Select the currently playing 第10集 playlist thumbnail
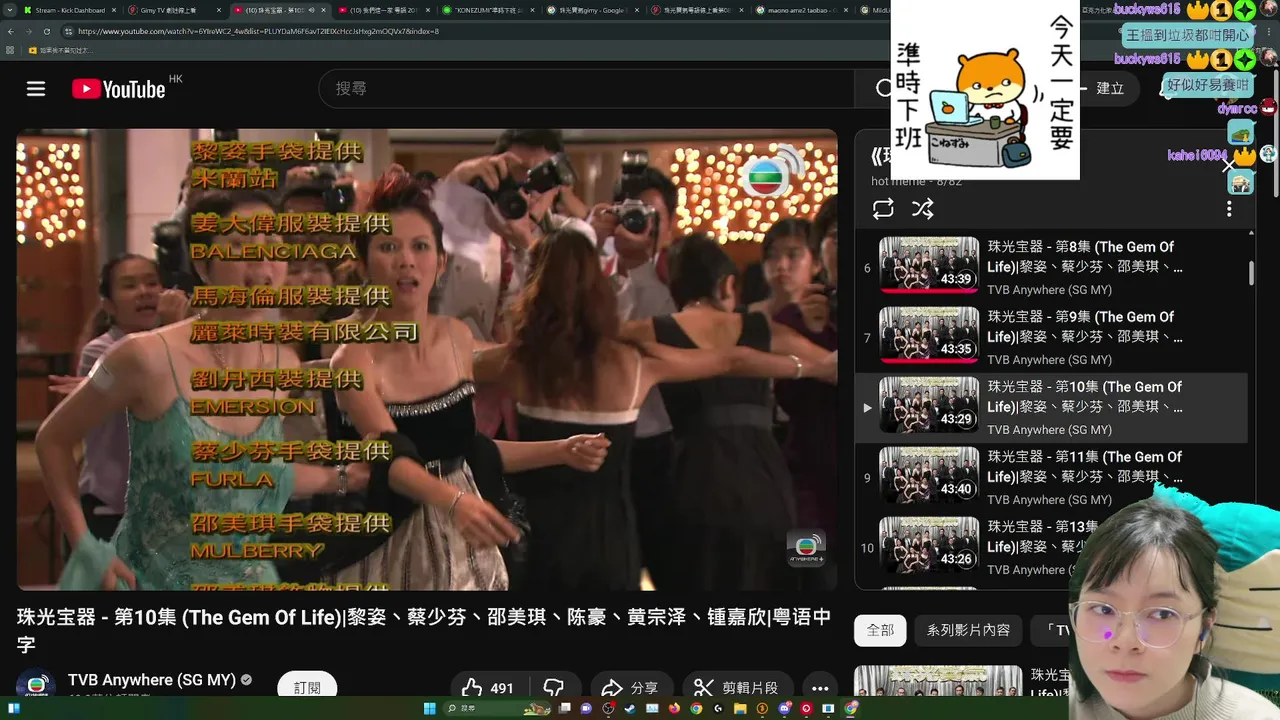The width and height of the screenshot is (1280, 720). pyautogui.click(x=929, y=405)
